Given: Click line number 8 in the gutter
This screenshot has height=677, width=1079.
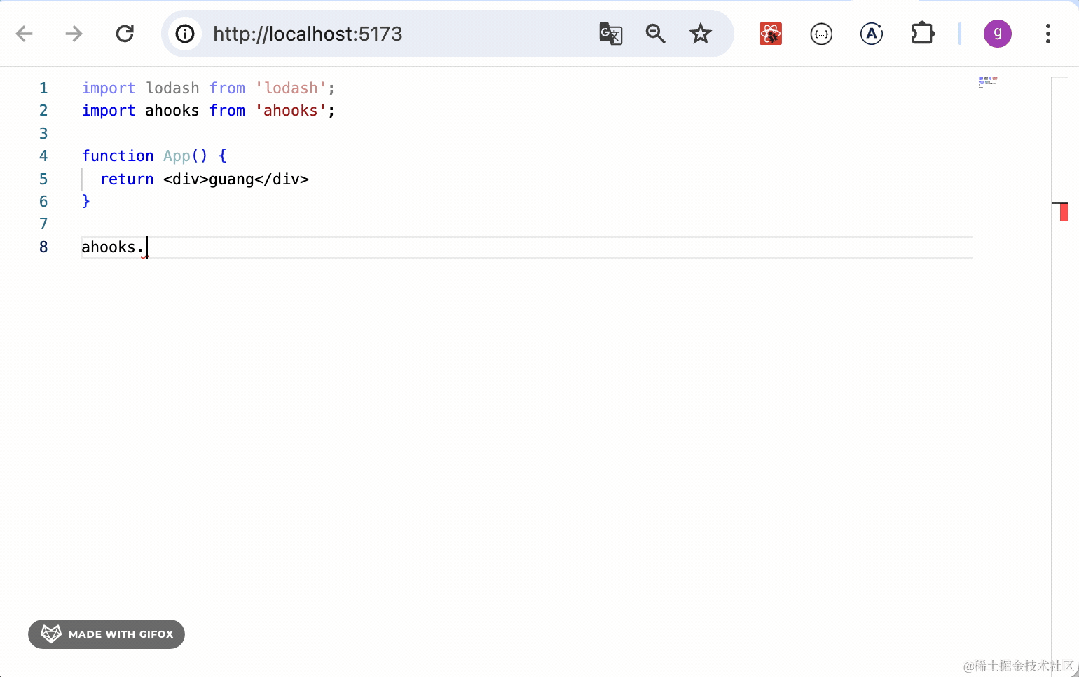Looking at the screenshot, I should pyautogui.click(x=43, y=247).
